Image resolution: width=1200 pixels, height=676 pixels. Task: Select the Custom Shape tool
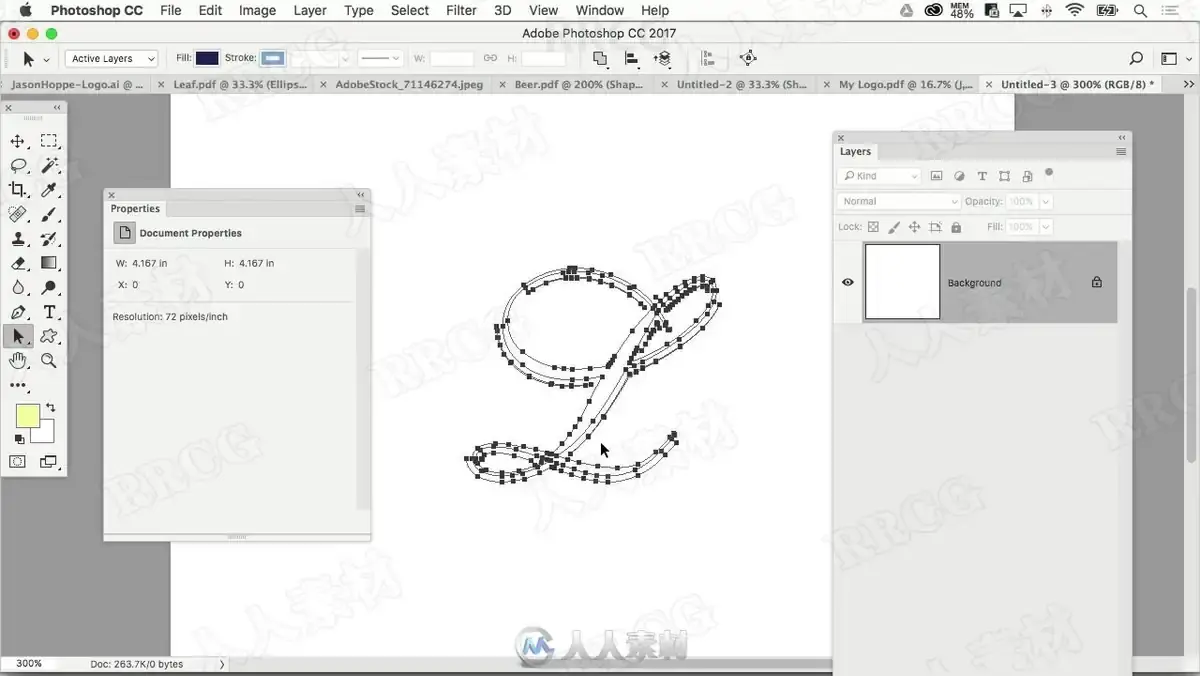pyautogui.click(x=49, y=336)
